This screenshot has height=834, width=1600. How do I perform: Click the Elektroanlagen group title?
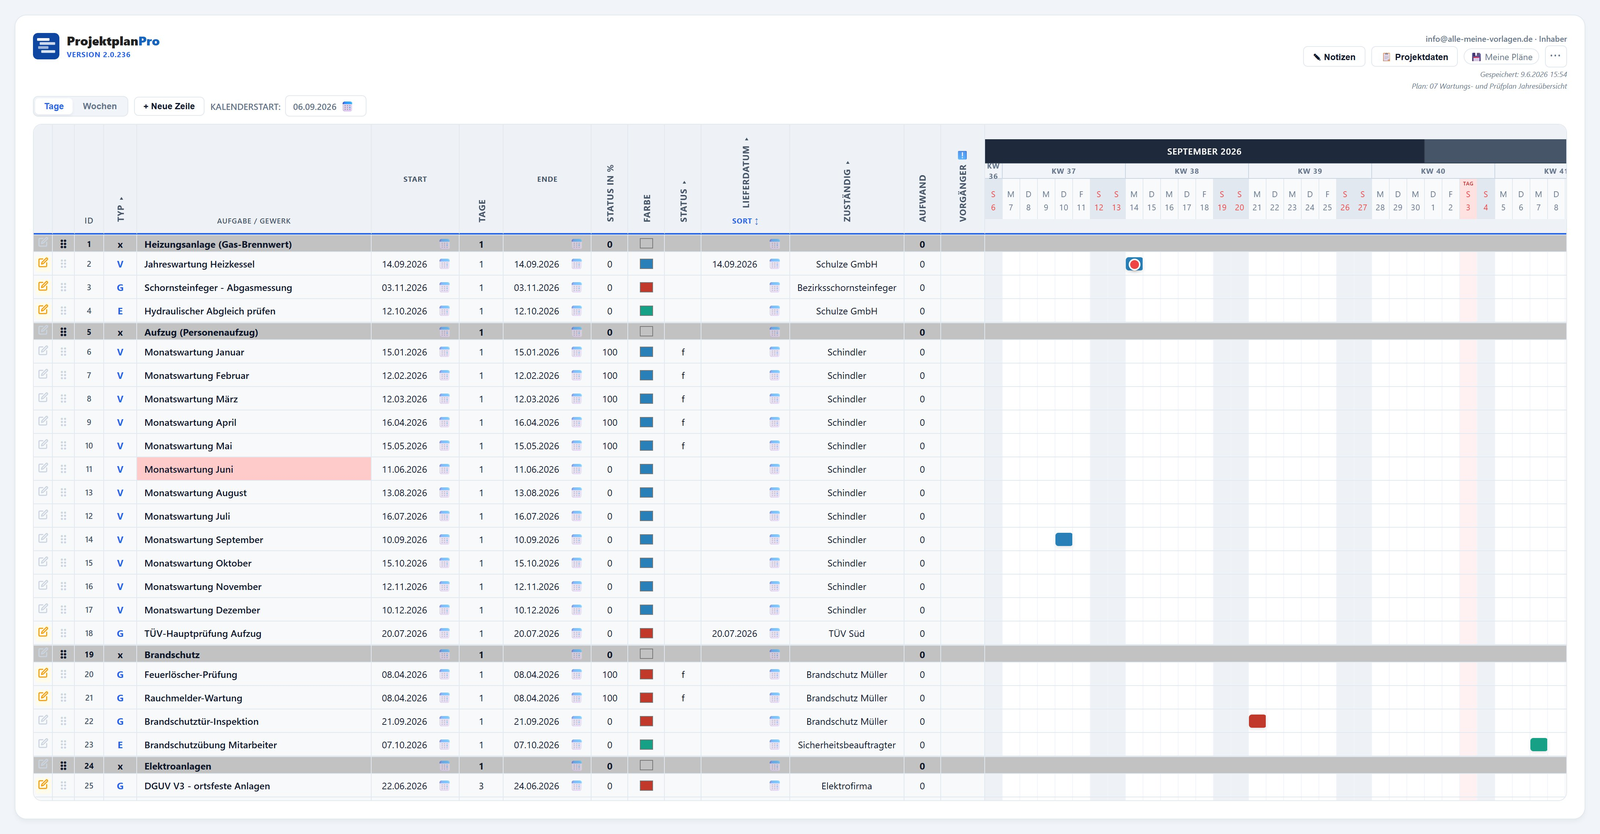pyautogui.click(x=178, y=766)
